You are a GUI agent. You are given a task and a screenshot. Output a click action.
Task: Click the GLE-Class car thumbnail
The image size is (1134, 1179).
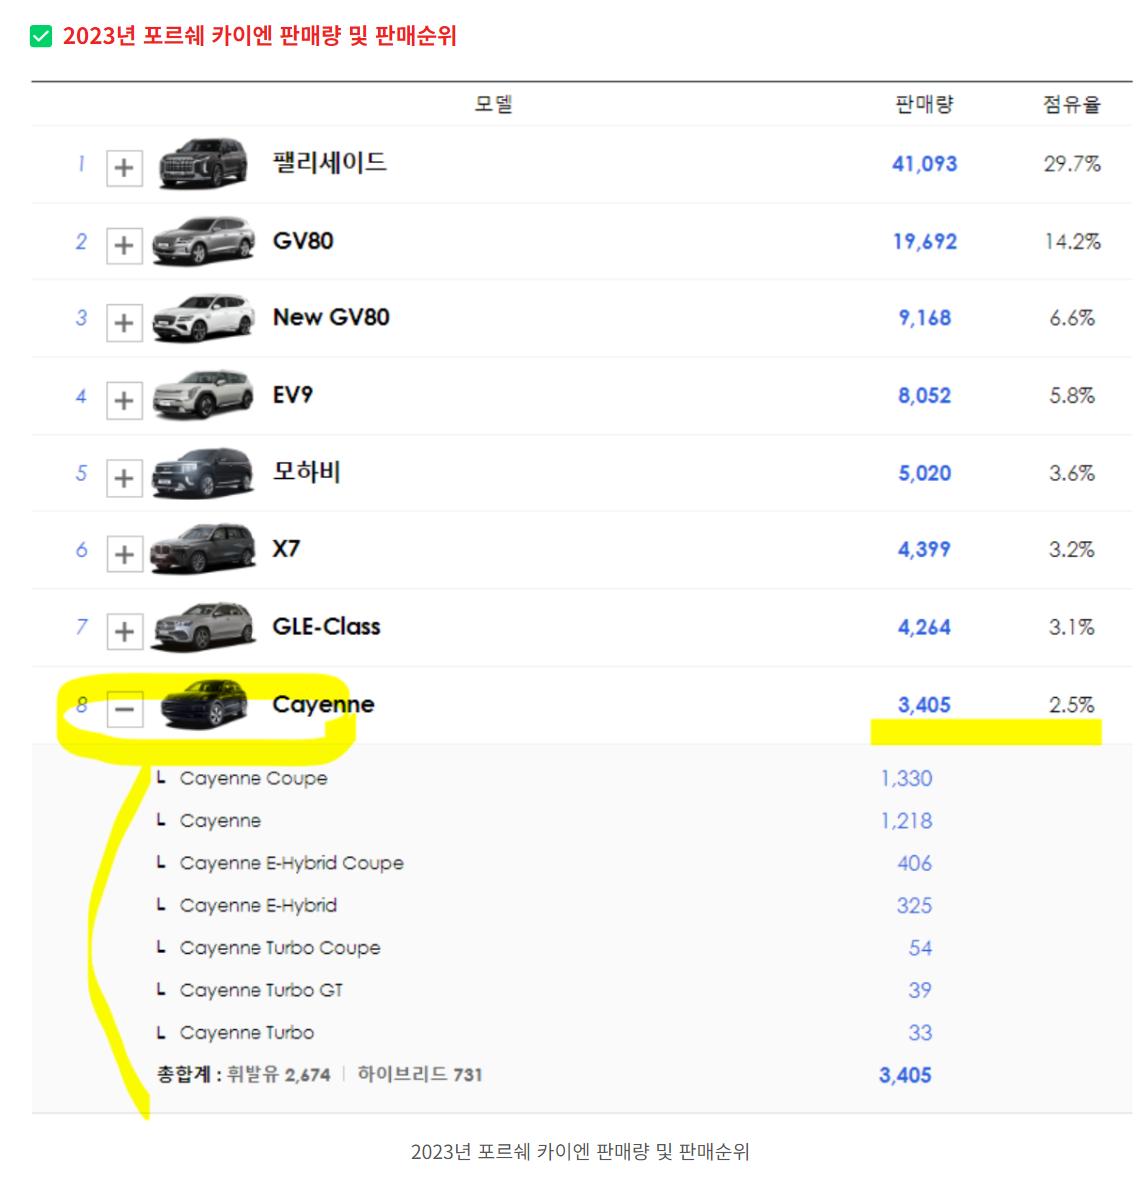click(x=203, y=626)
